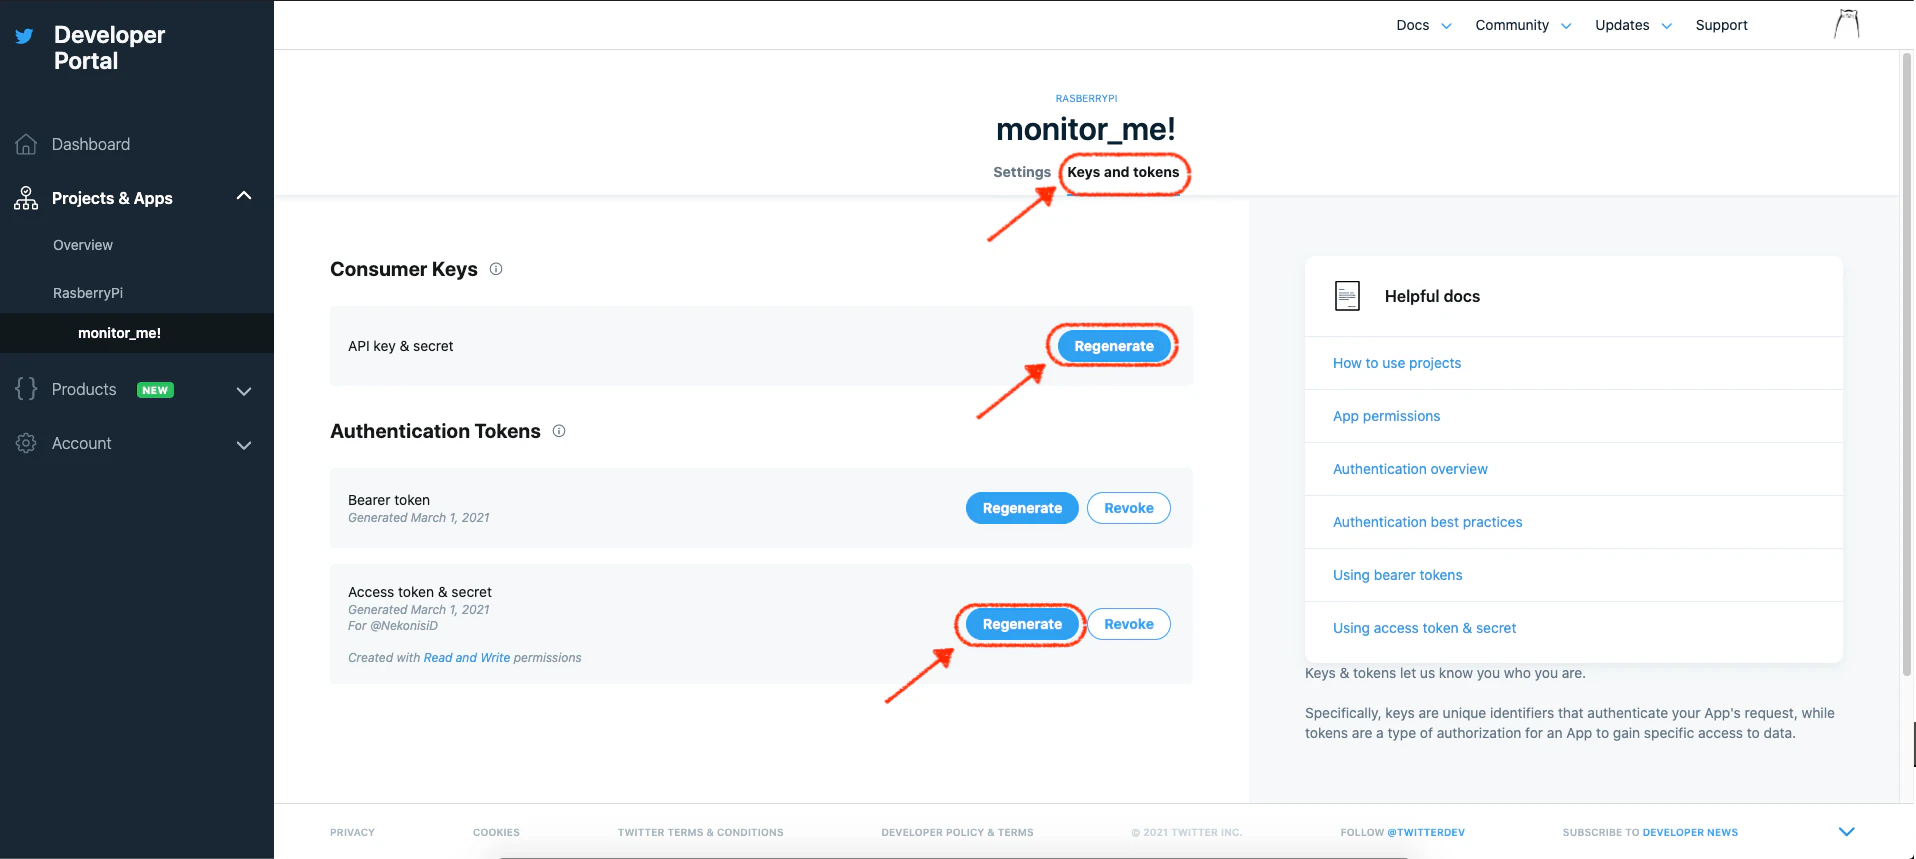This screenshot has width=1916, height=859.
Task: Expand the Products section chevron
Action: tap(244, 391)
